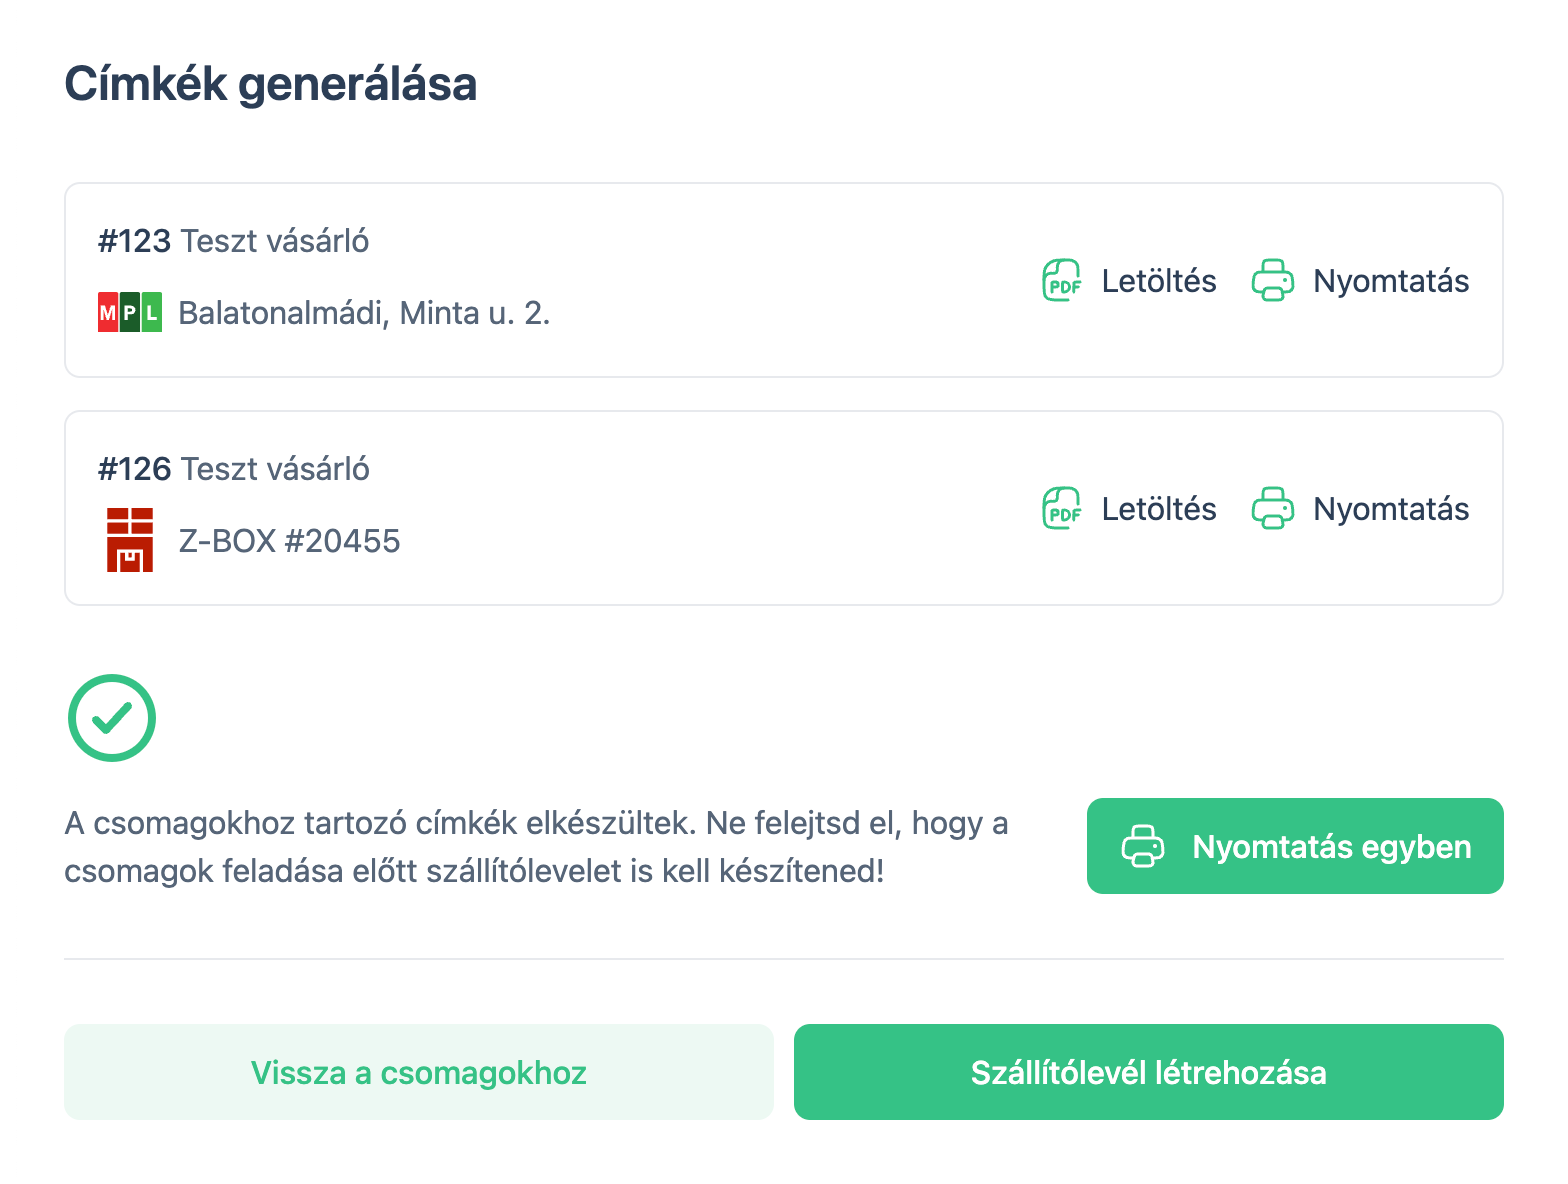Click Vissza a csomagokhoz button
1568x1184 pixels.
point(419,1072)
